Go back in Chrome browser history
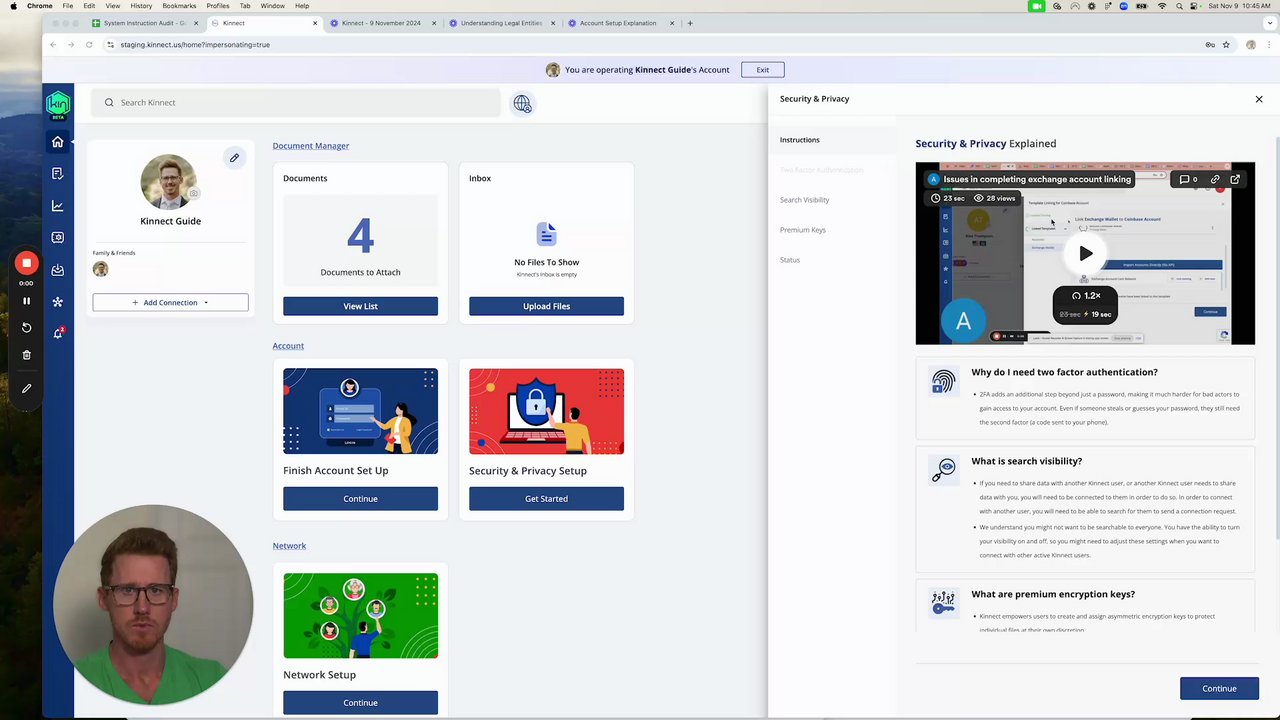Viewport: 1280px width, 720px height. tap(53, 45)
